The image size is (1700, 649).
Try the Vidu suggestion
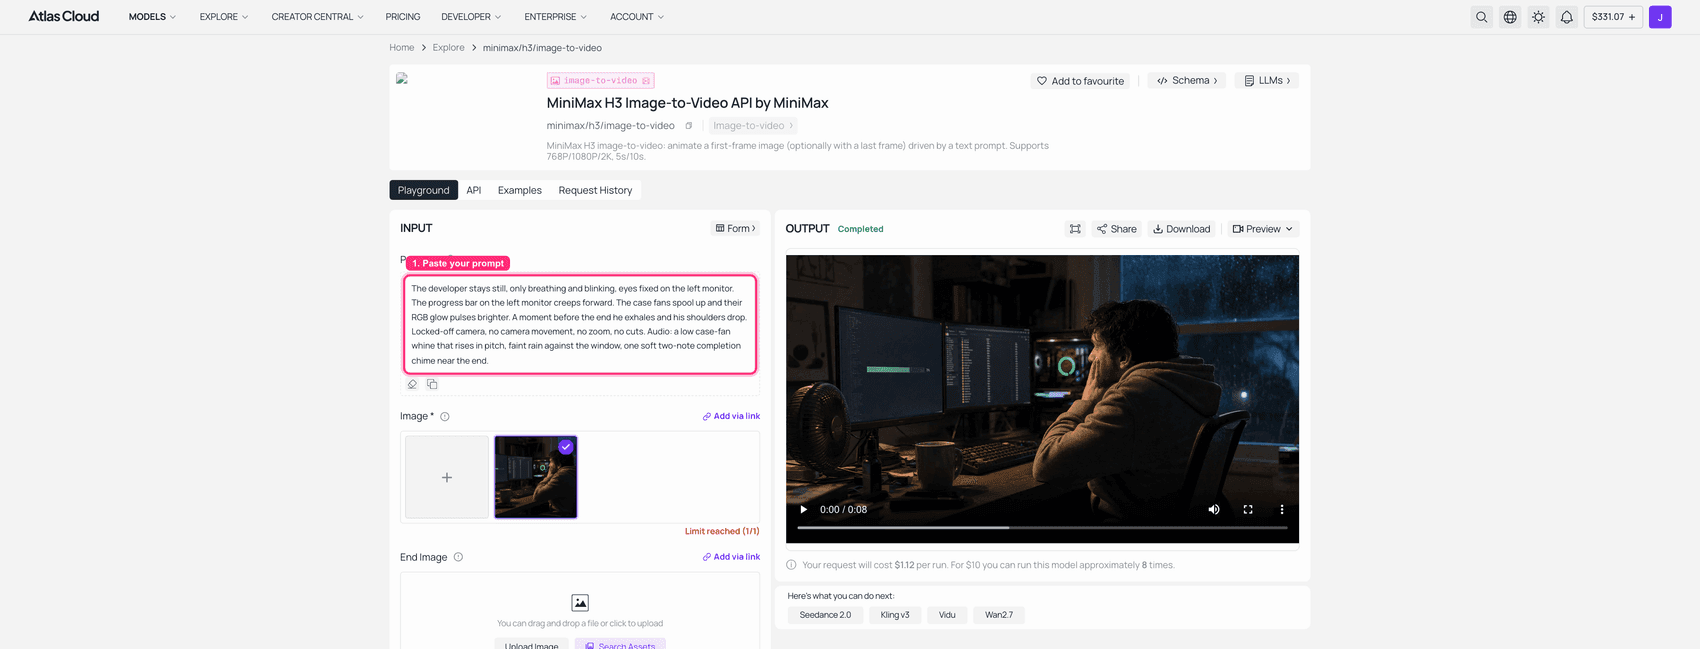[x=947, y=615]
